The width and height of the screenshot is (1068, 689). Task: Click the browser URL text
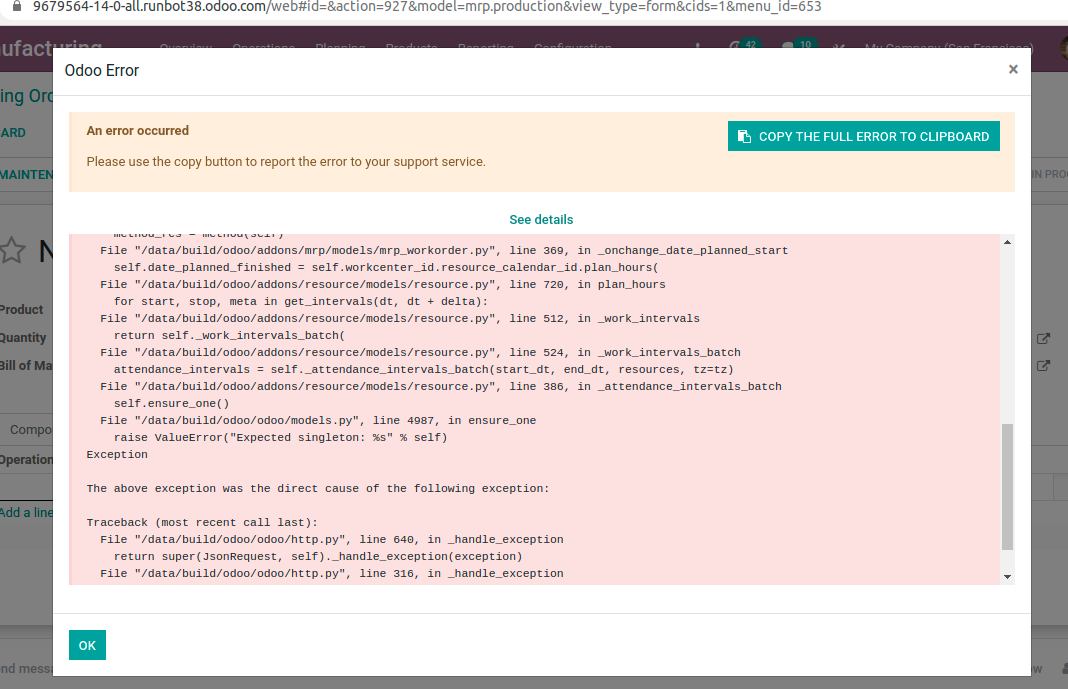tap(427, 7)
